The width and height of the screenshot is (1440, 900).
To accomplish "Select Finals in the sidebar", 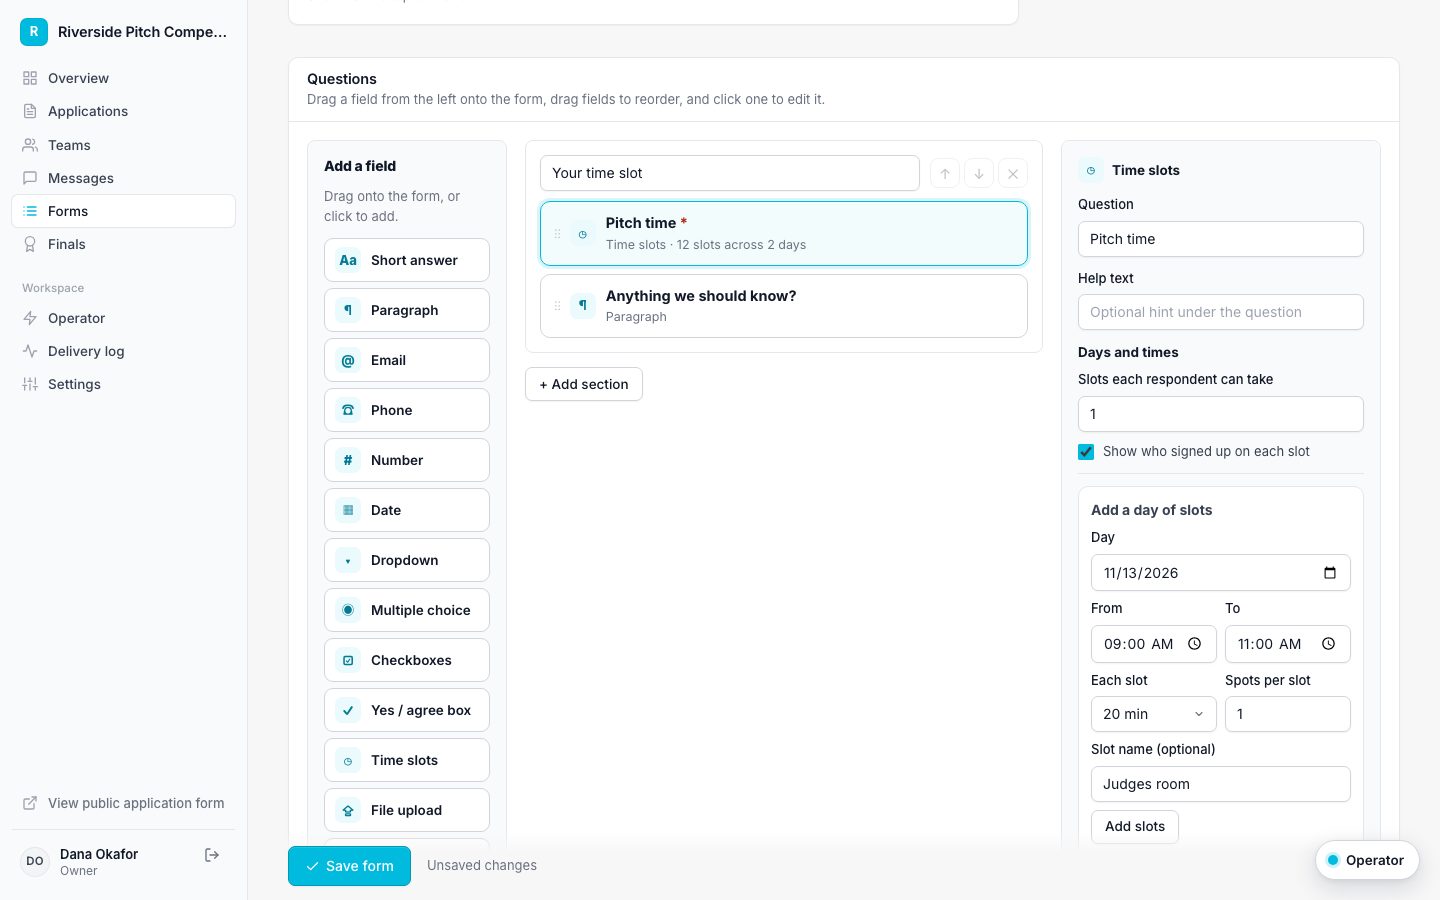I will point(123,244).
